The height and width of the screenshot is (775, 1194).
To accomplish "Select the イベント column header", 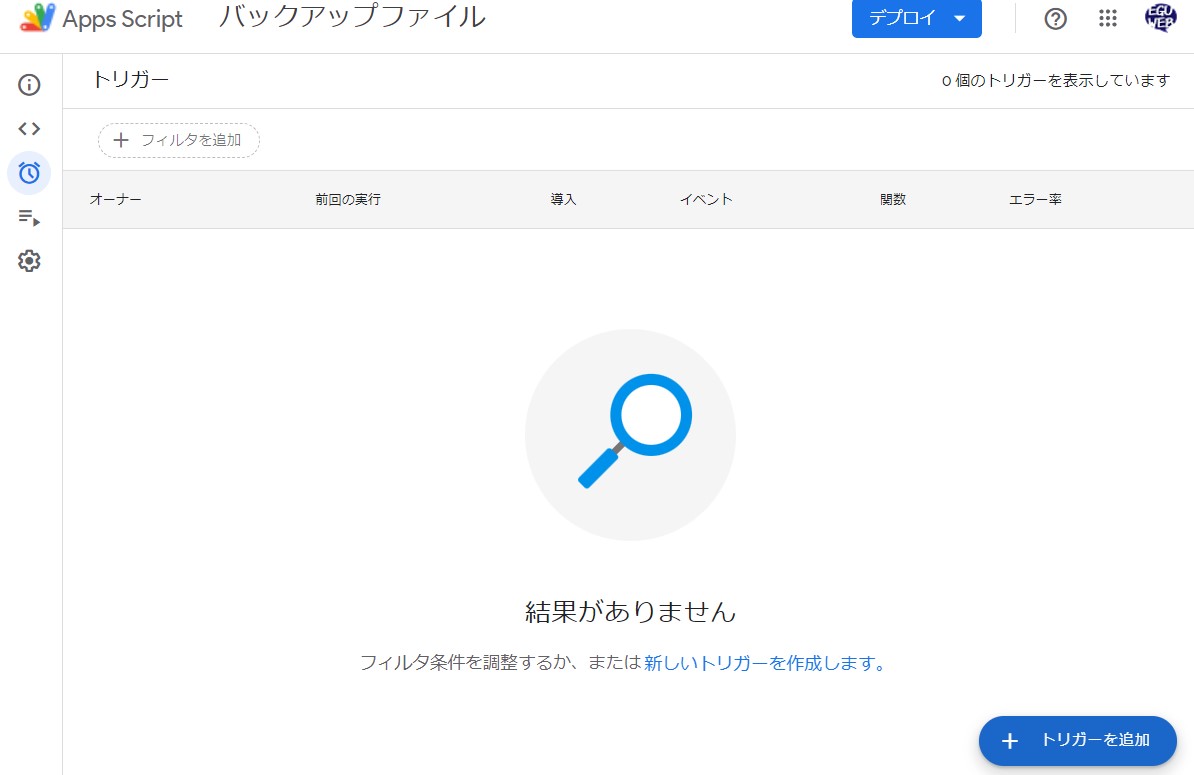I will coord(705,199).
